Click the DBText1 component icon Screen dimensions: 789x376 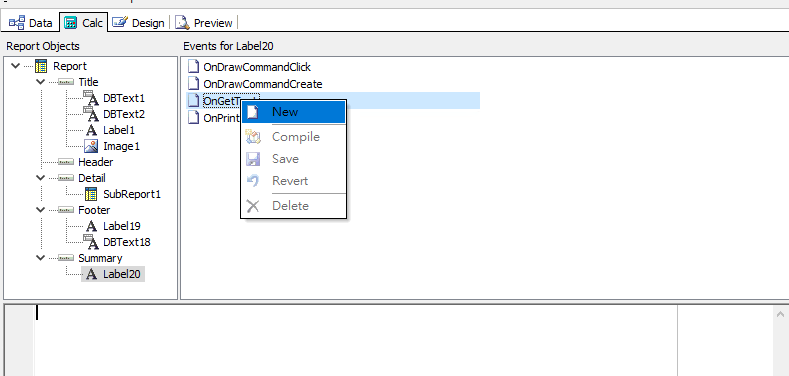click(x=91, y=98)
